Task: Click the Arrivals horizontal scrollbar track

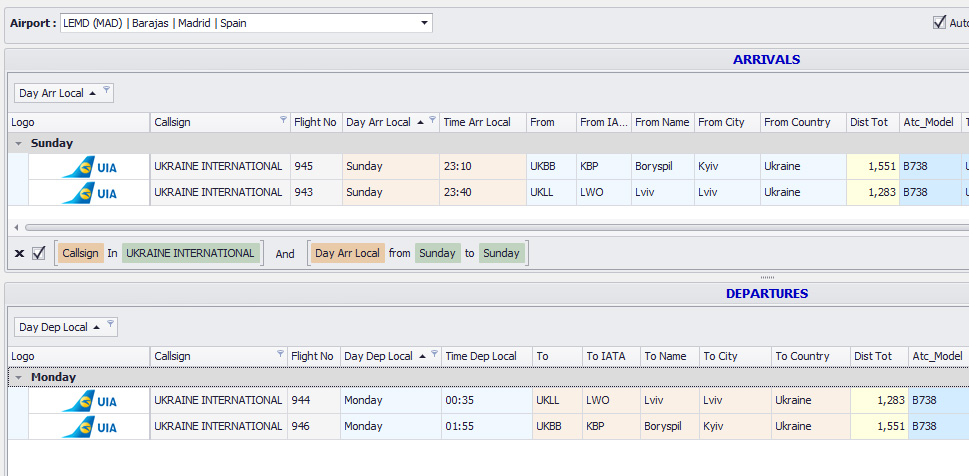Action: point(497,227)
